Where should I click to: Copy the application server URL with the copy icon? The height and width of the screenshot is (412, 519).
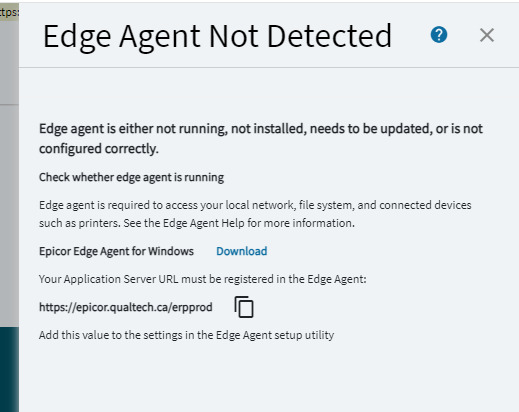coord(244,307)
